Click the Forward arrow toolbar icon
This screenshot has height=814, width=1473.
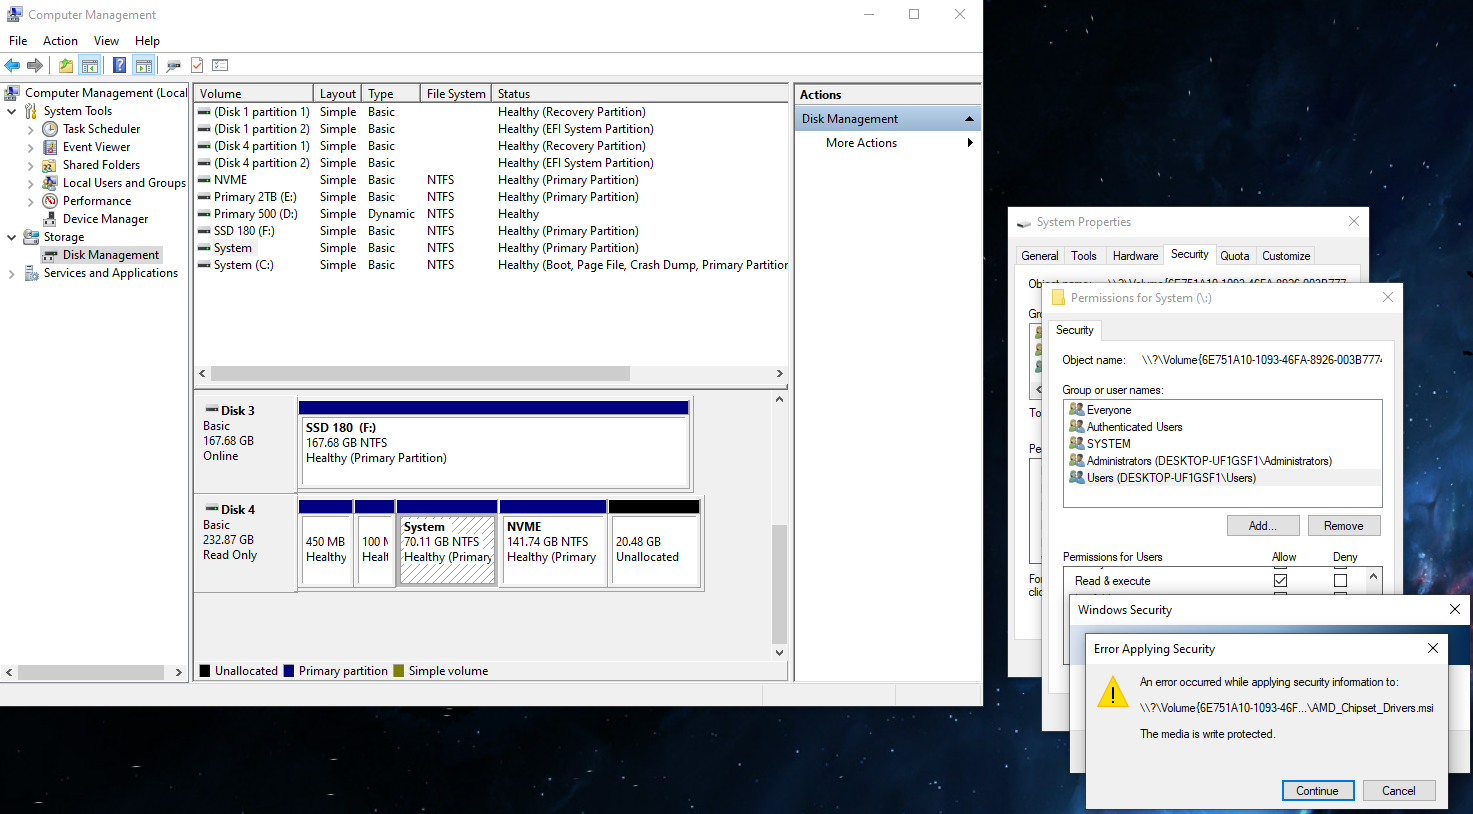(35, 66)
